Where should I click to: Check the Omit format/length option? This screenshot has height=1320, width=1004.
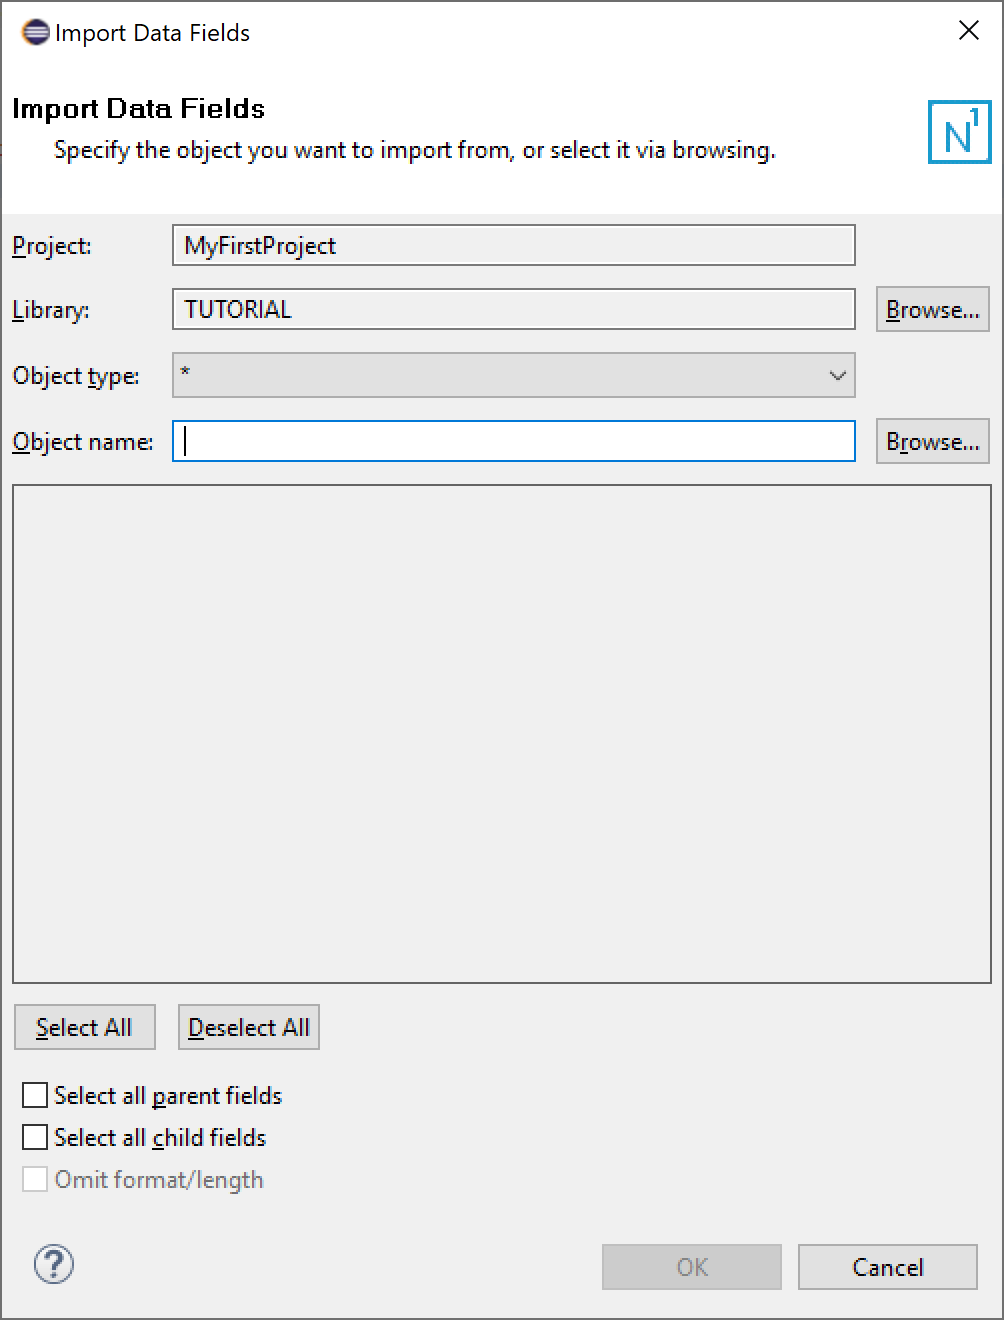point(35,1179)
